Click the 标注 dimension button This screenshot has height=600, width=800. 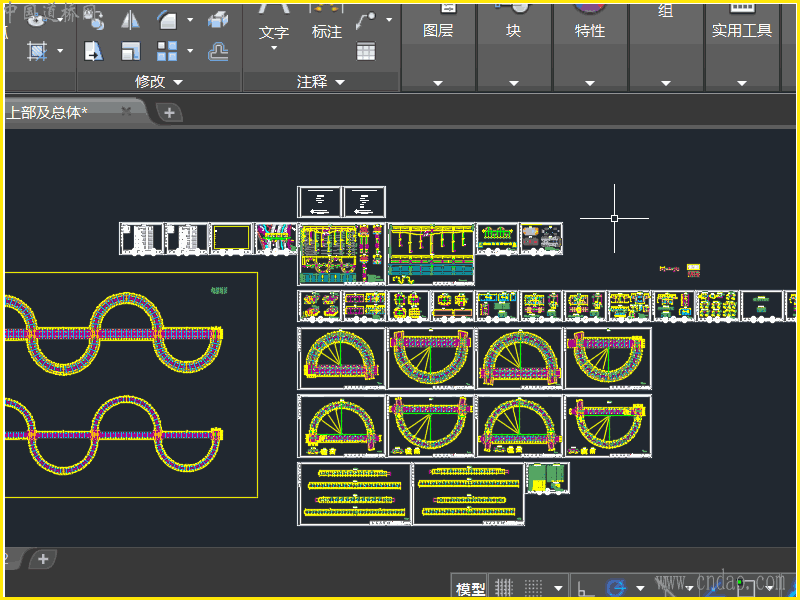(327, 32)
